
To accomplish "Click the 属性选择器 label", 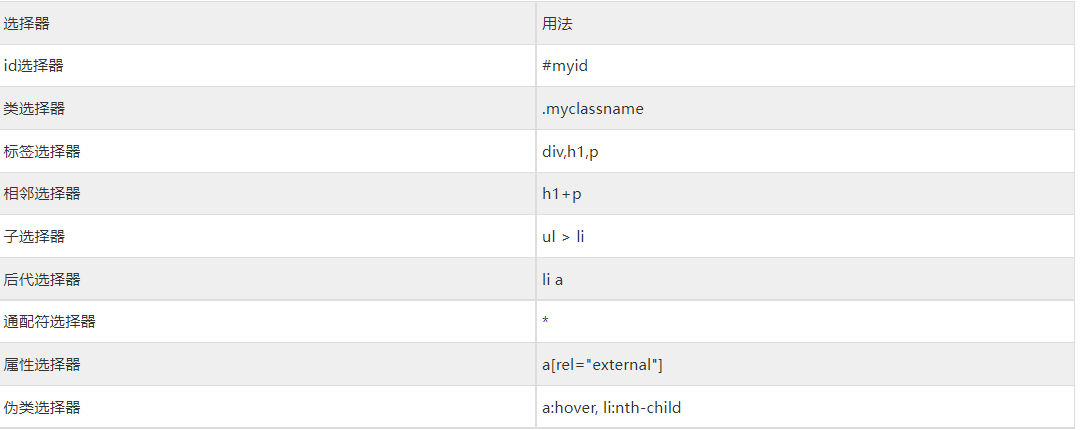I will pyautogui.click(x=42, y=365).
